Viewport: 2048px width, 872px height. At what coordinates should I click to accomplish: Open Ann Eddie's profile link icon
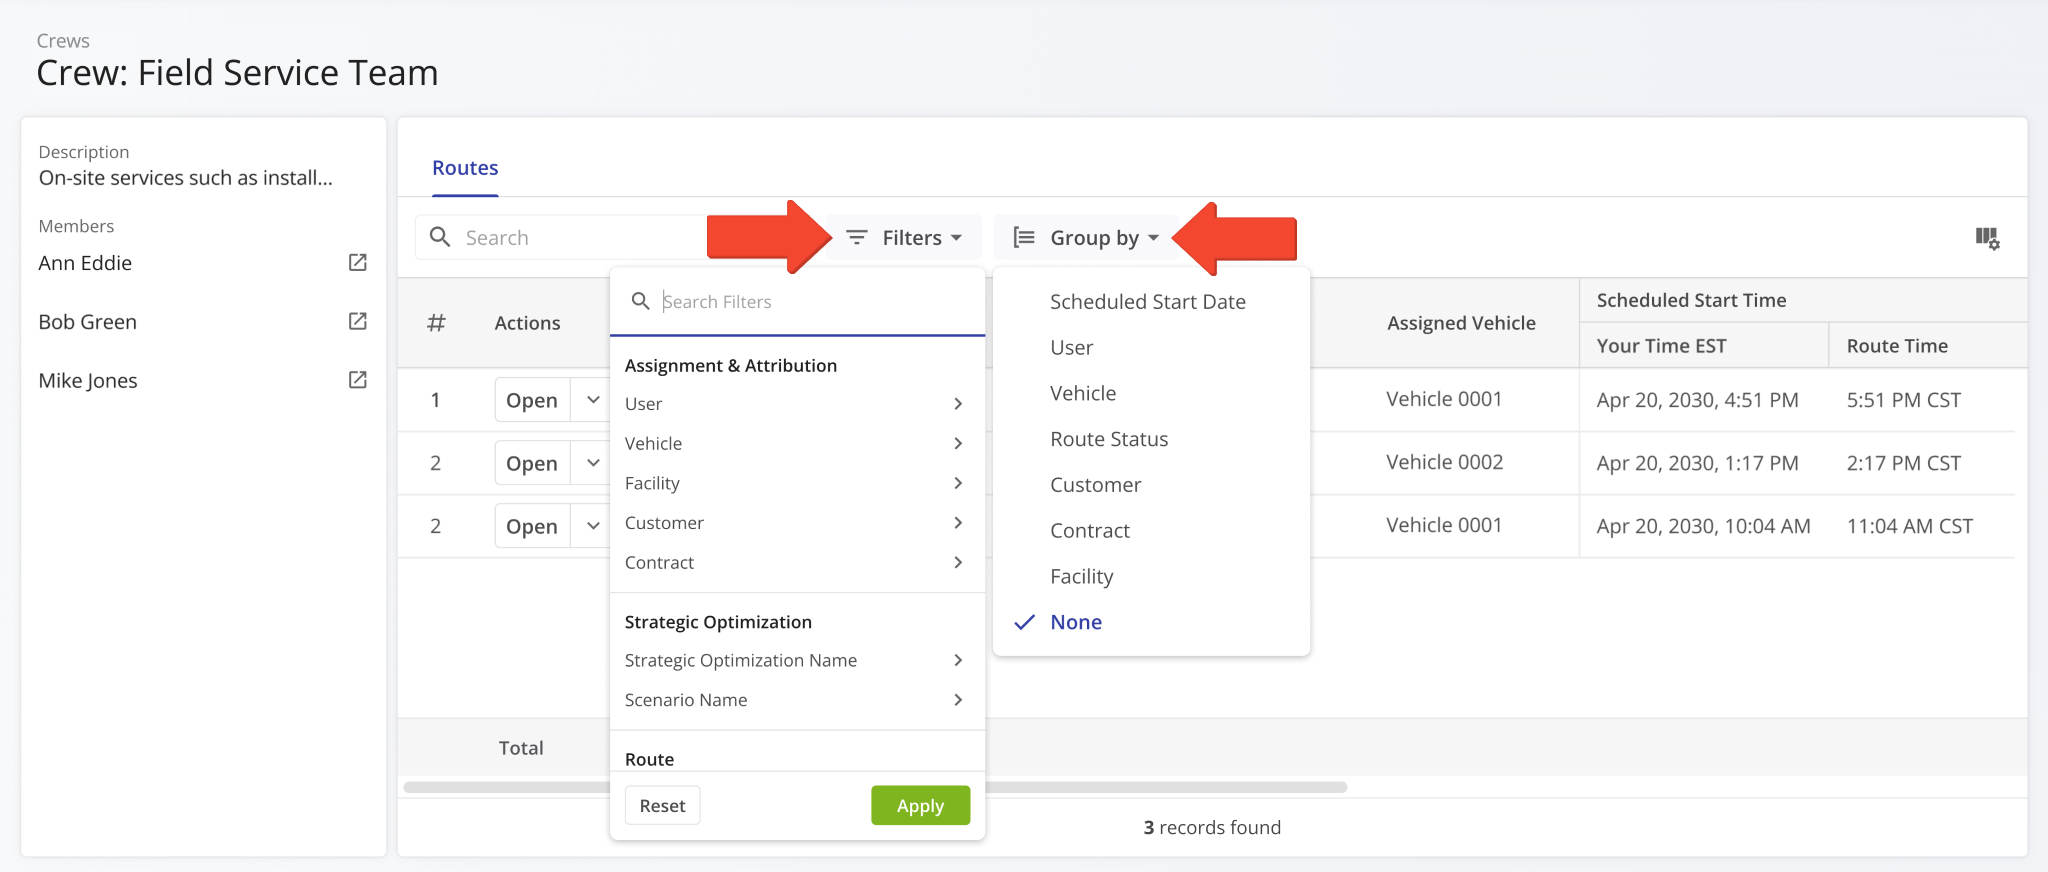tap(357, 263)
